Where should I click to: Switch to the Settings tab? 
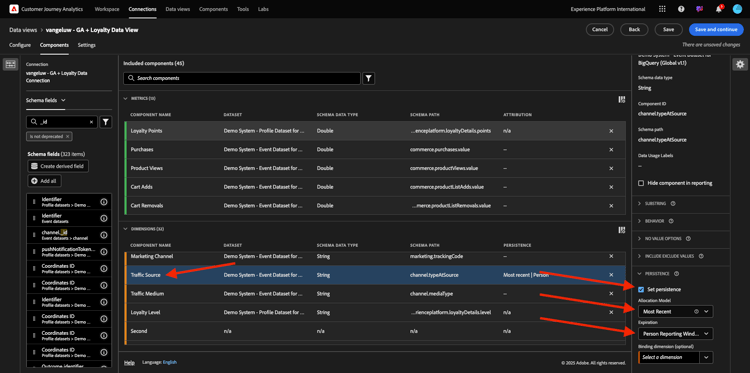click(87, 45)
